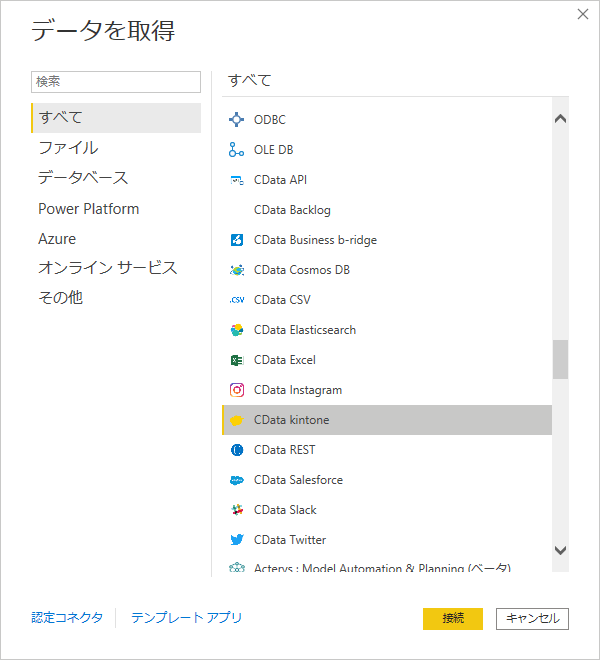Open the テンプレート アプリ link
Viewport: 600px width, 660px height.
(187, 618)
